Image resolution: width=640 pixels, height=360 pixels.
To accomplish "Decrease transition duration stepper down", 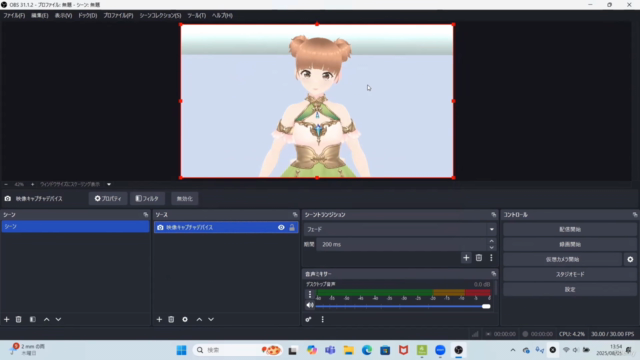I will [x=491, y=247].
